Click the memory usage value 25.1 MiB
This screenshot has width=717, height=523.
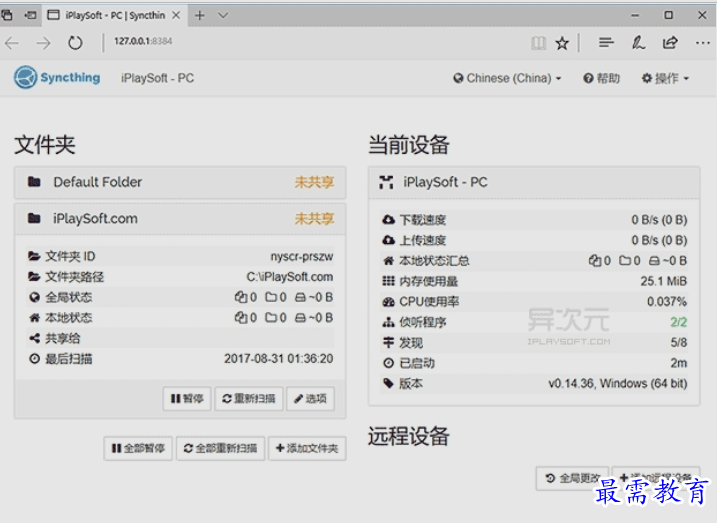coord(663,281)
